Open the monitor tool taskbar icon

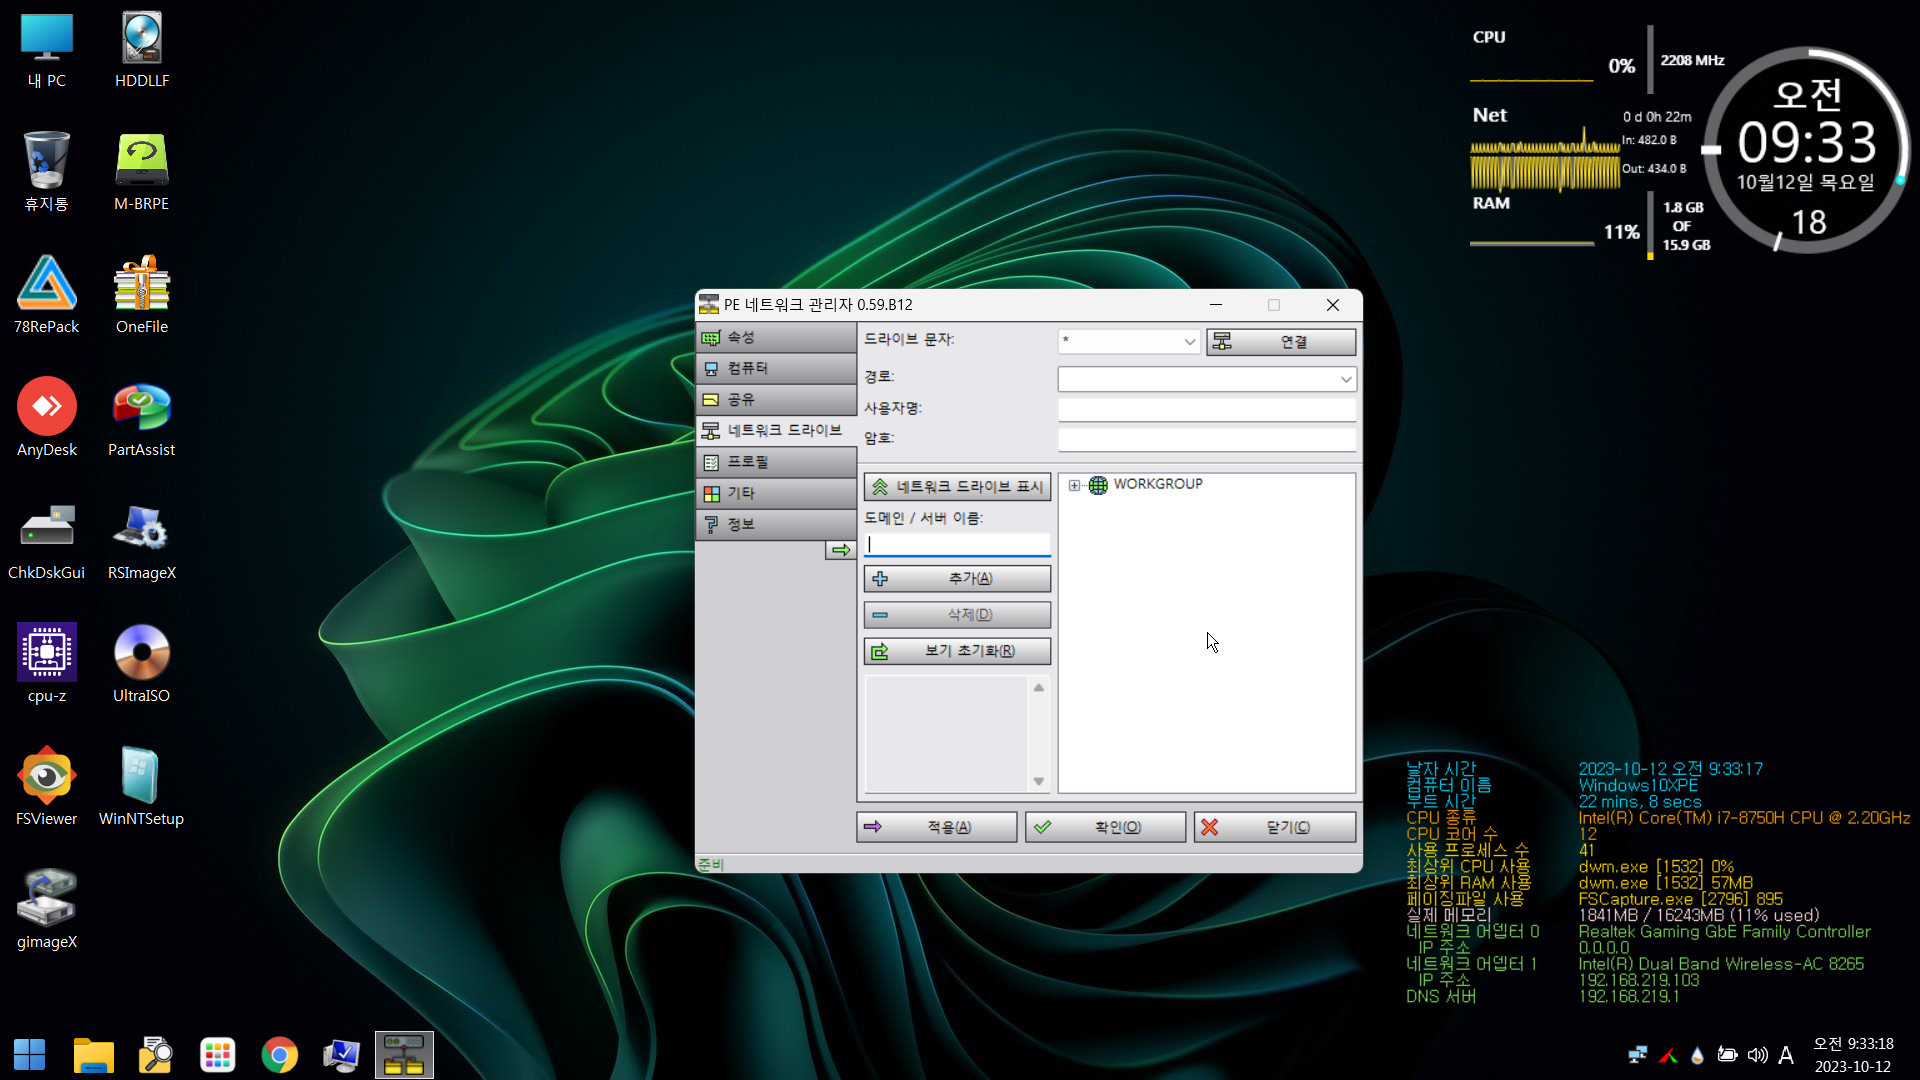[x=342, y=1055]
